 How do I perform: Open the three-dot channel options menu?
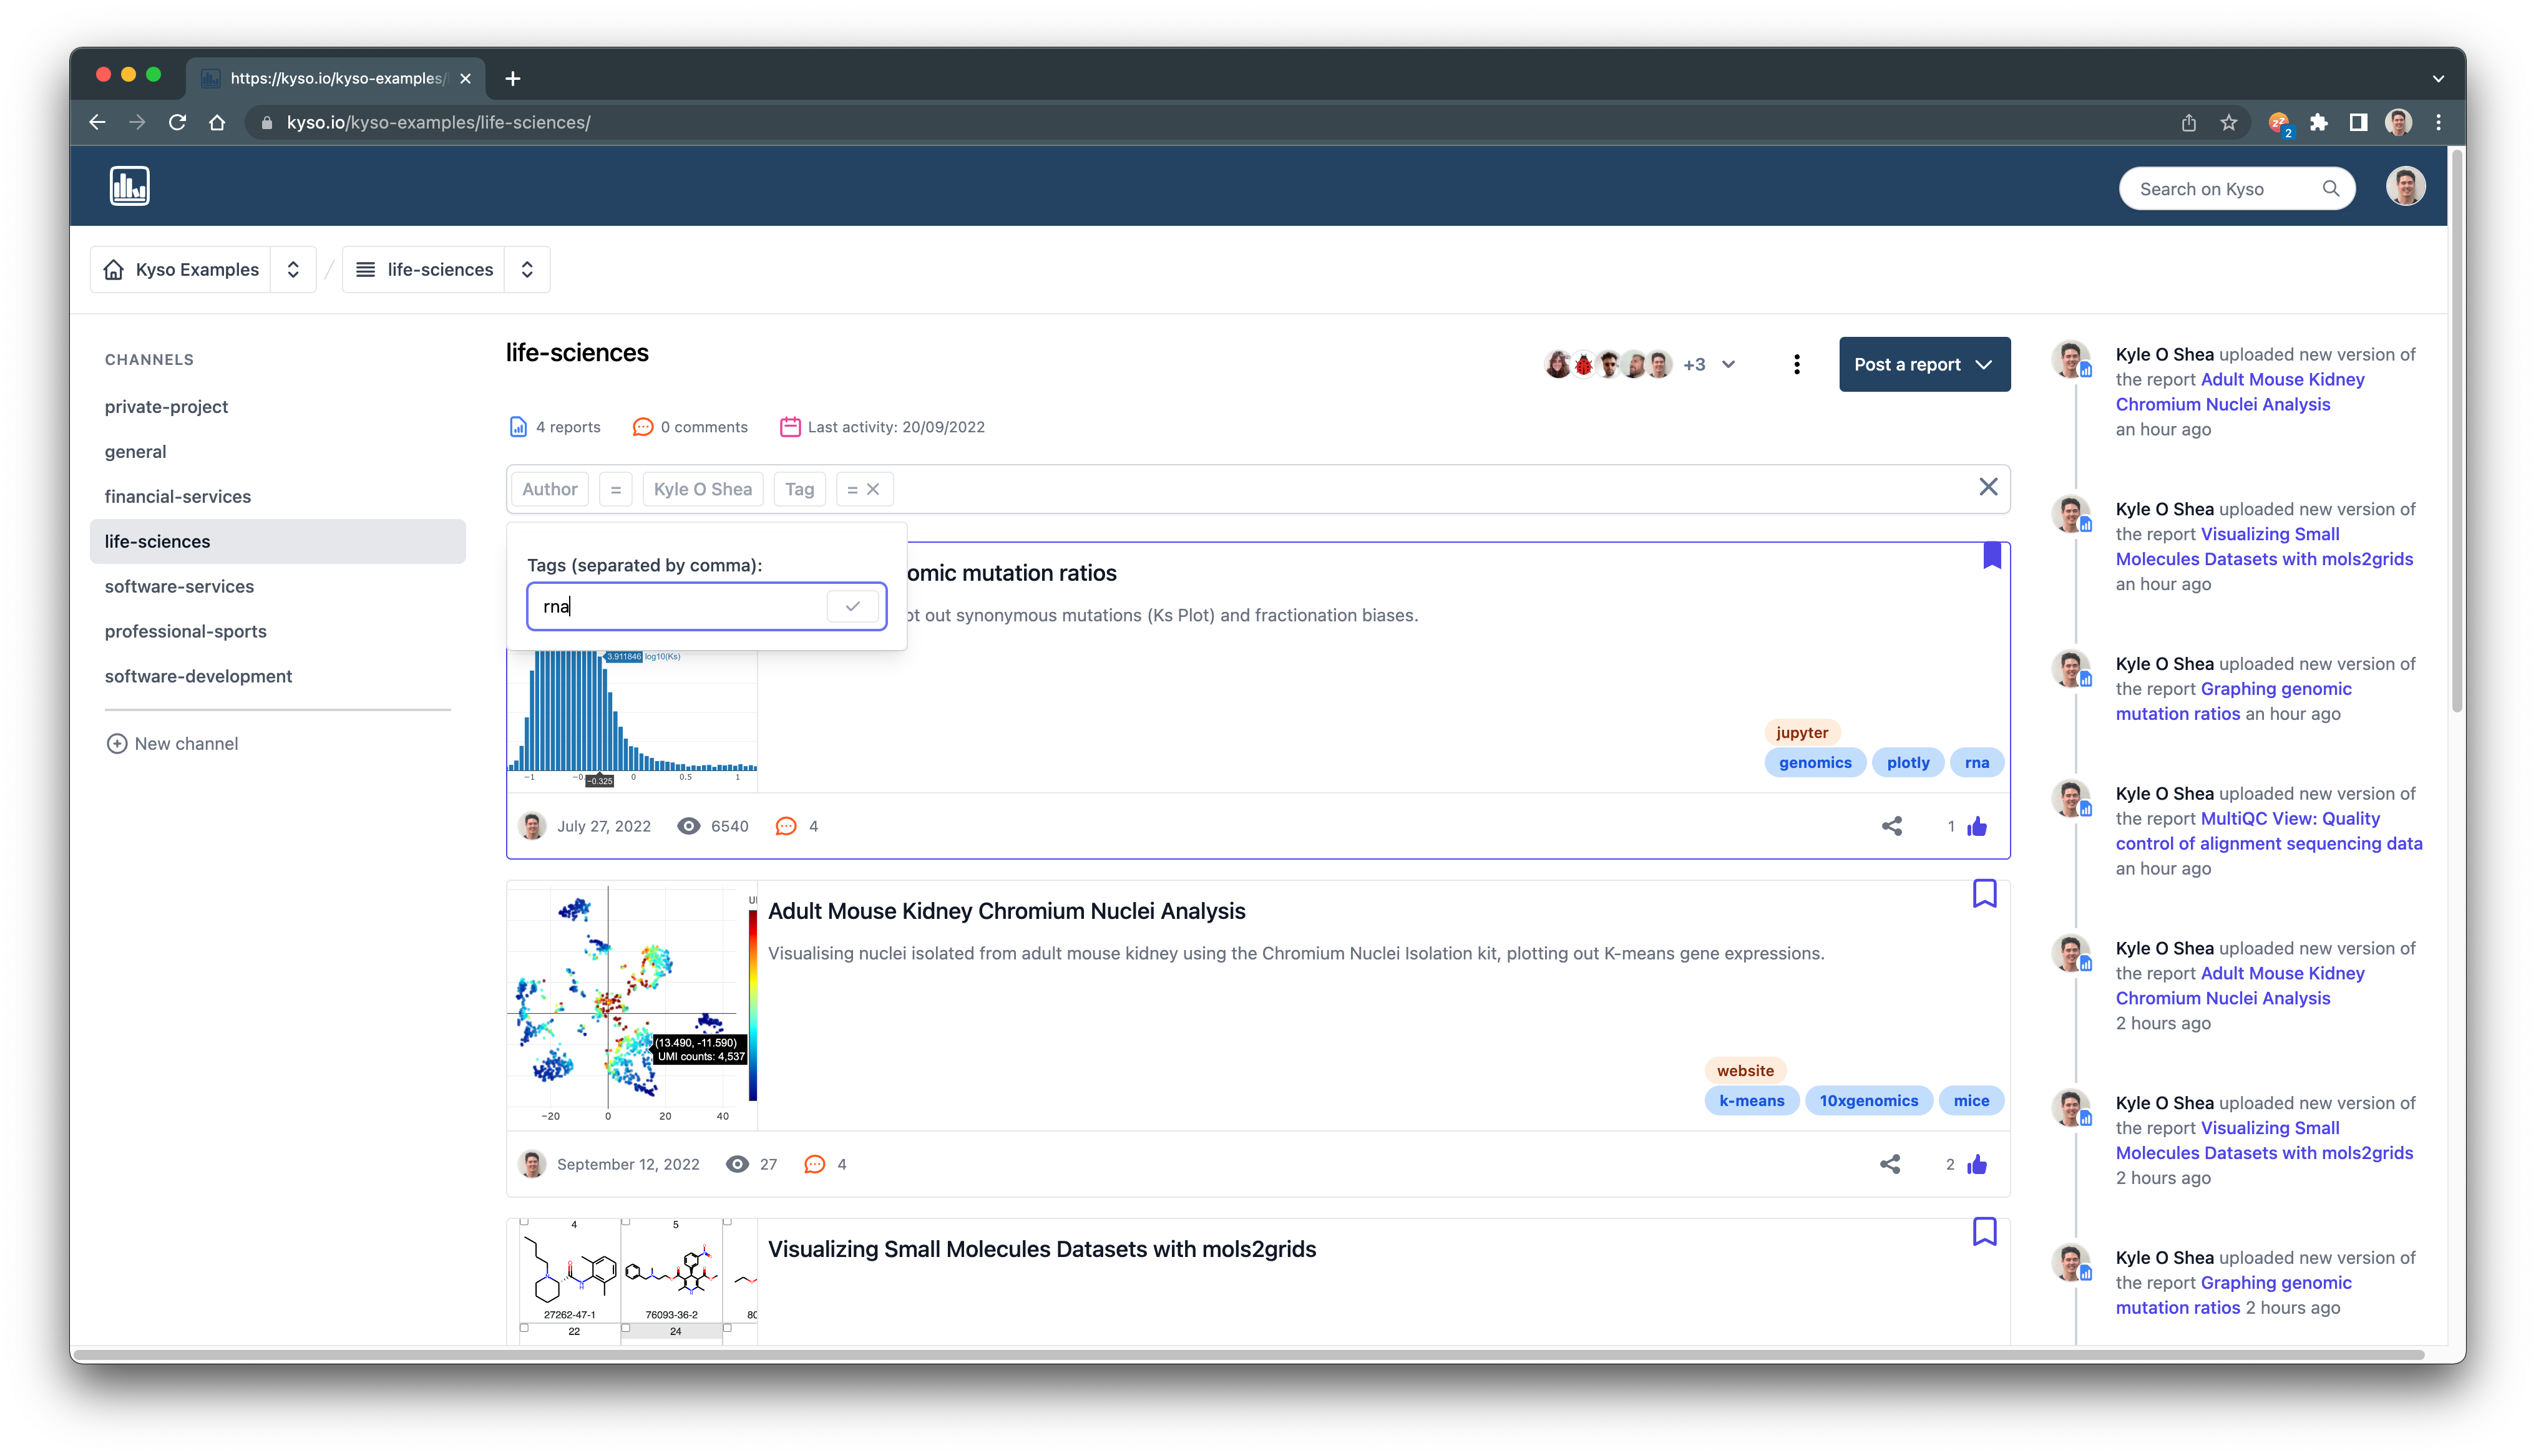1797,365
